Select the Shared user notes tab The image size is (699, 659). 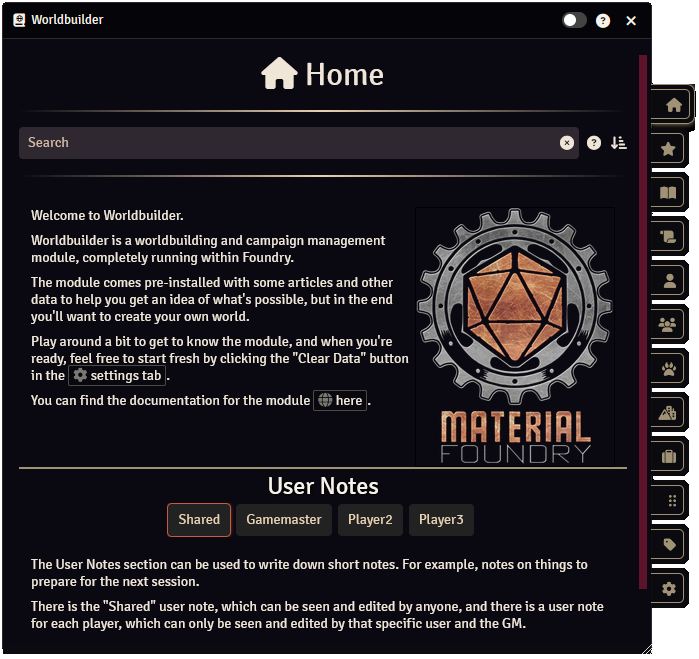tap(199, 519)
